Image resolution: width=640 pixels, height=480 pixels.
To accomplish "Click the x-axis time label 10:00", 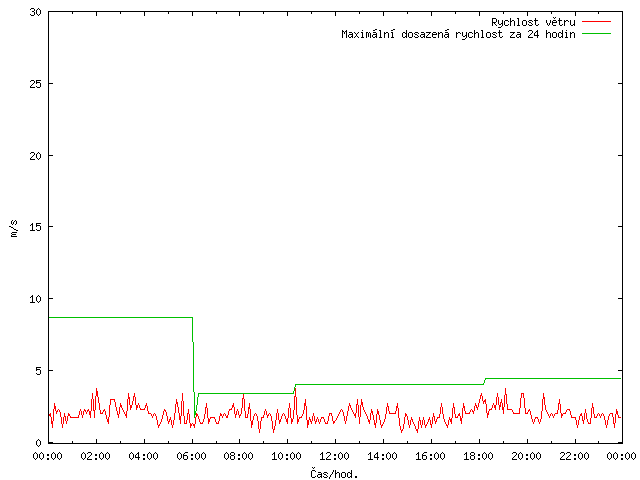I will [287, 456].
